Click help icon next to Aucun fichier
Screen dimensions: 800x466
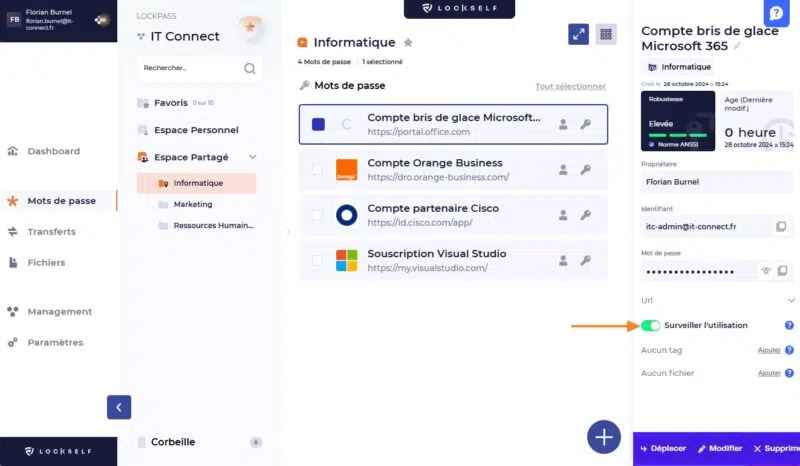click(x=789, y=373)
